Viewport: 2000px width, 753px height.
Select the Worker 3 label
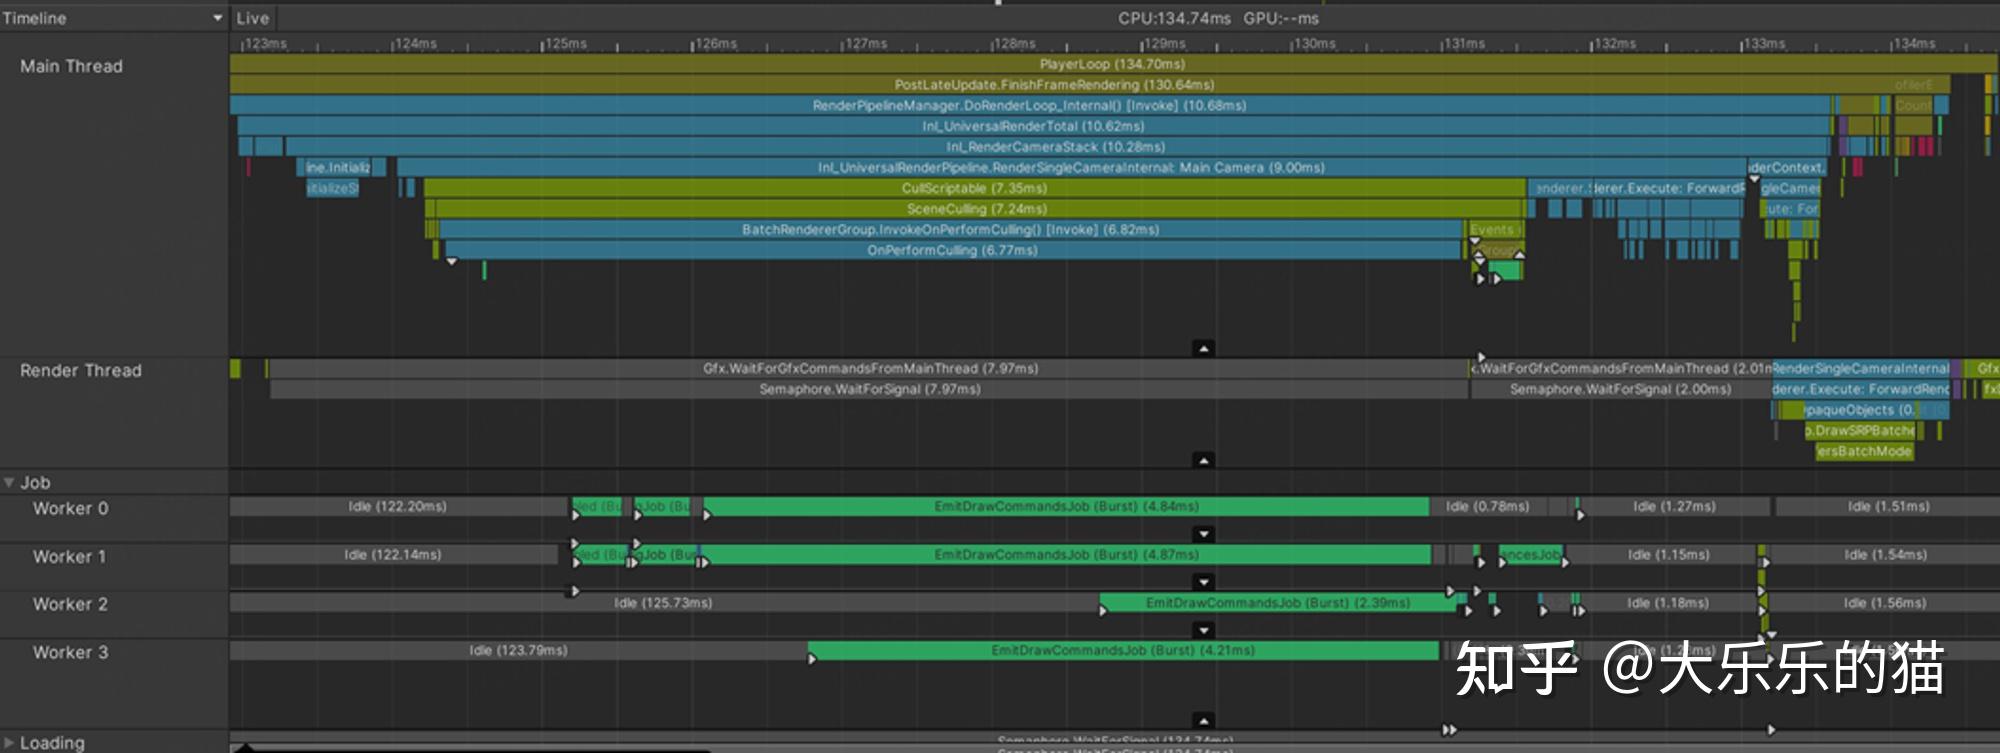(x=70, y=652)
